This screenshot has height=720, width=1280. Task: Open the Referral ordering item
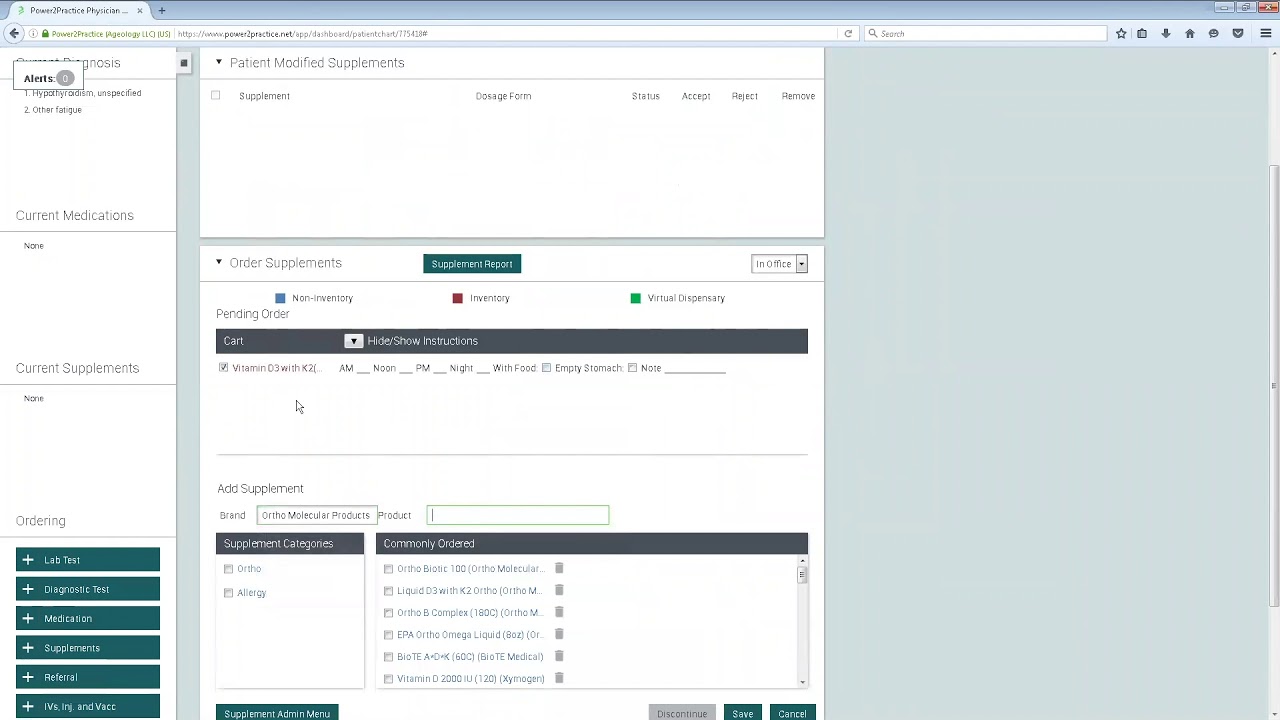88,677
